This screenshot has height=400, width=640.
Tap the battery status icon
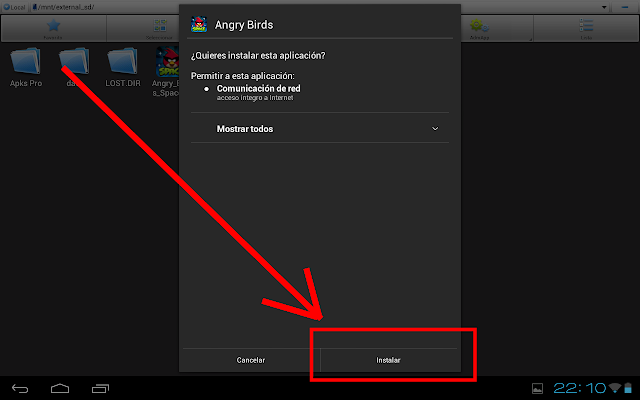pyautogui.click(x=628, y=388)
